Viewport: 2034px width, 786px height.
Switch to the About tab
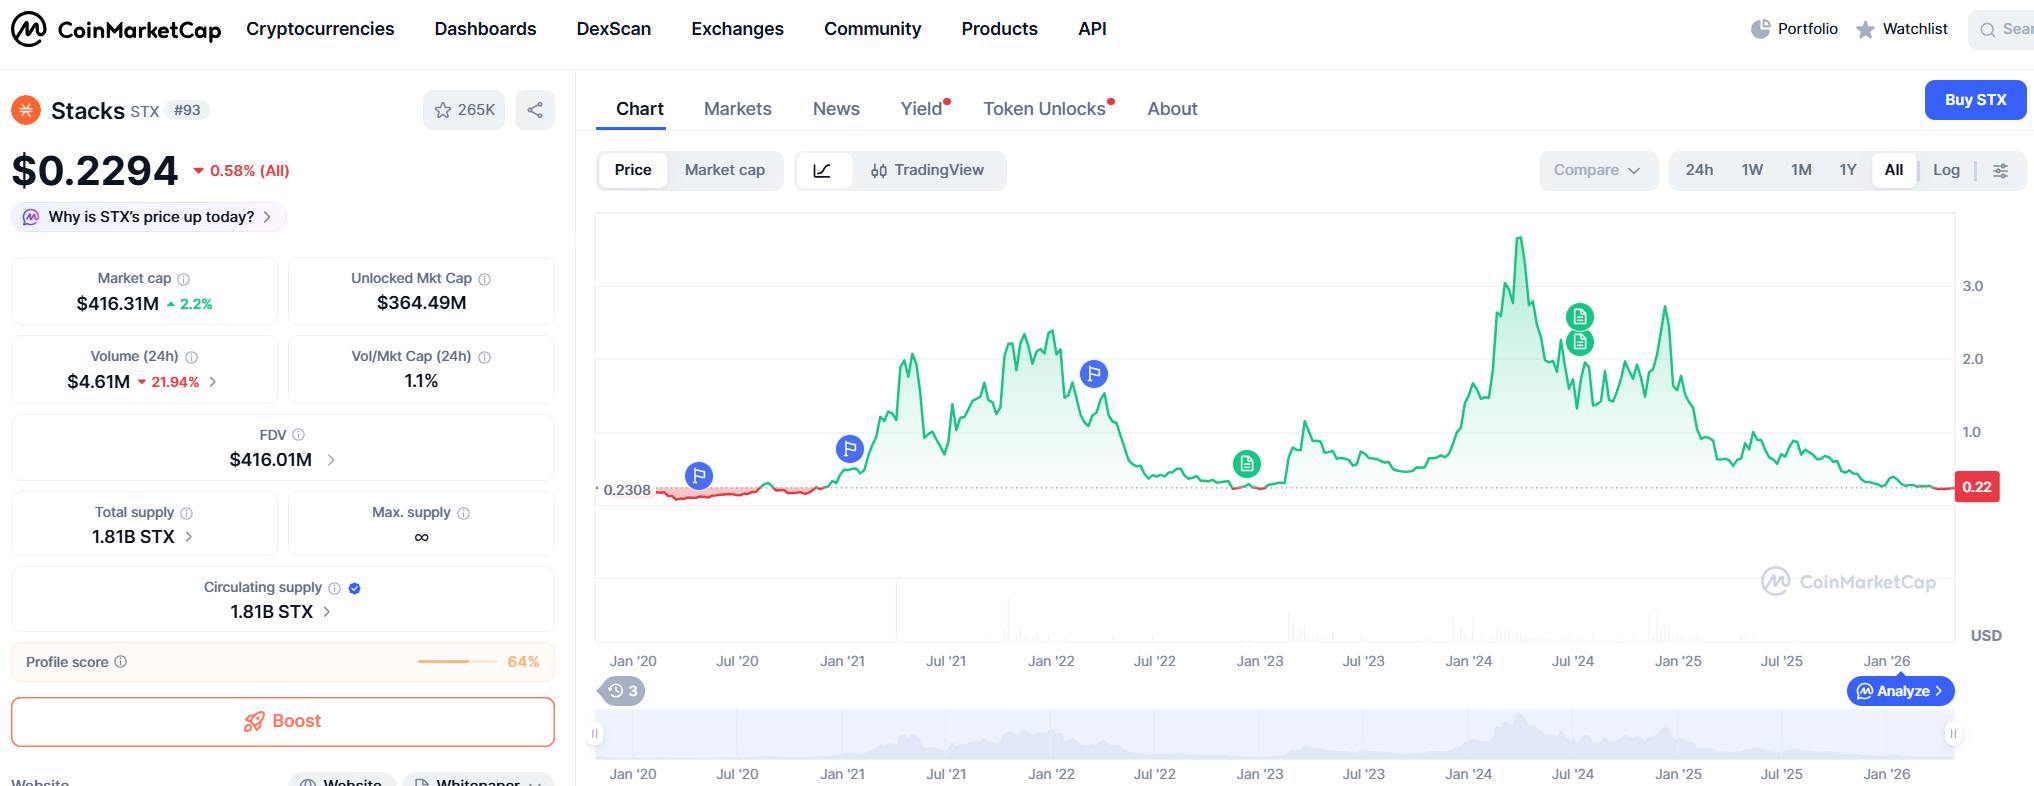pos(1172,109)
